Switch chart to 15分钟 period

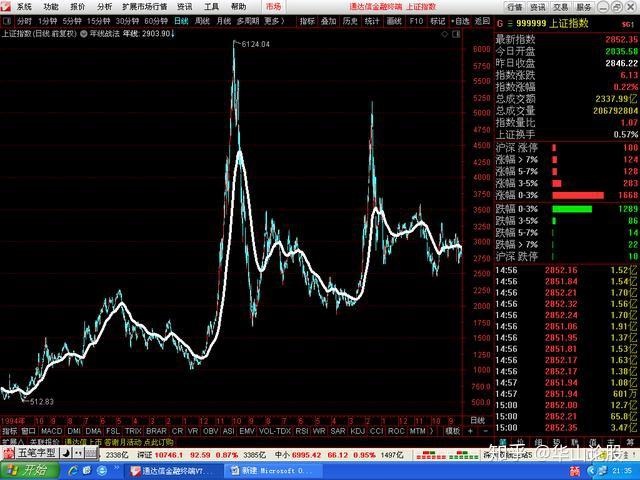click(98, 21)
